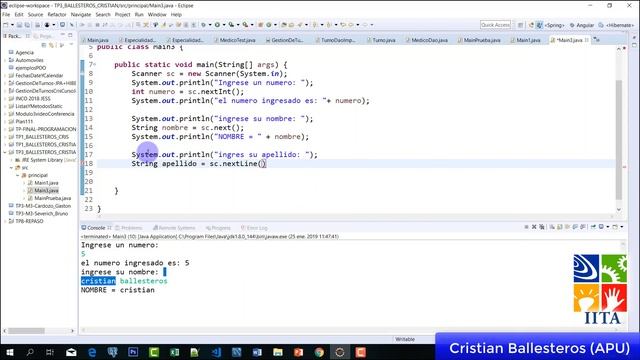Open the Open Console dropdown arrow
This screenshot has width=640, height=360.
621,227
